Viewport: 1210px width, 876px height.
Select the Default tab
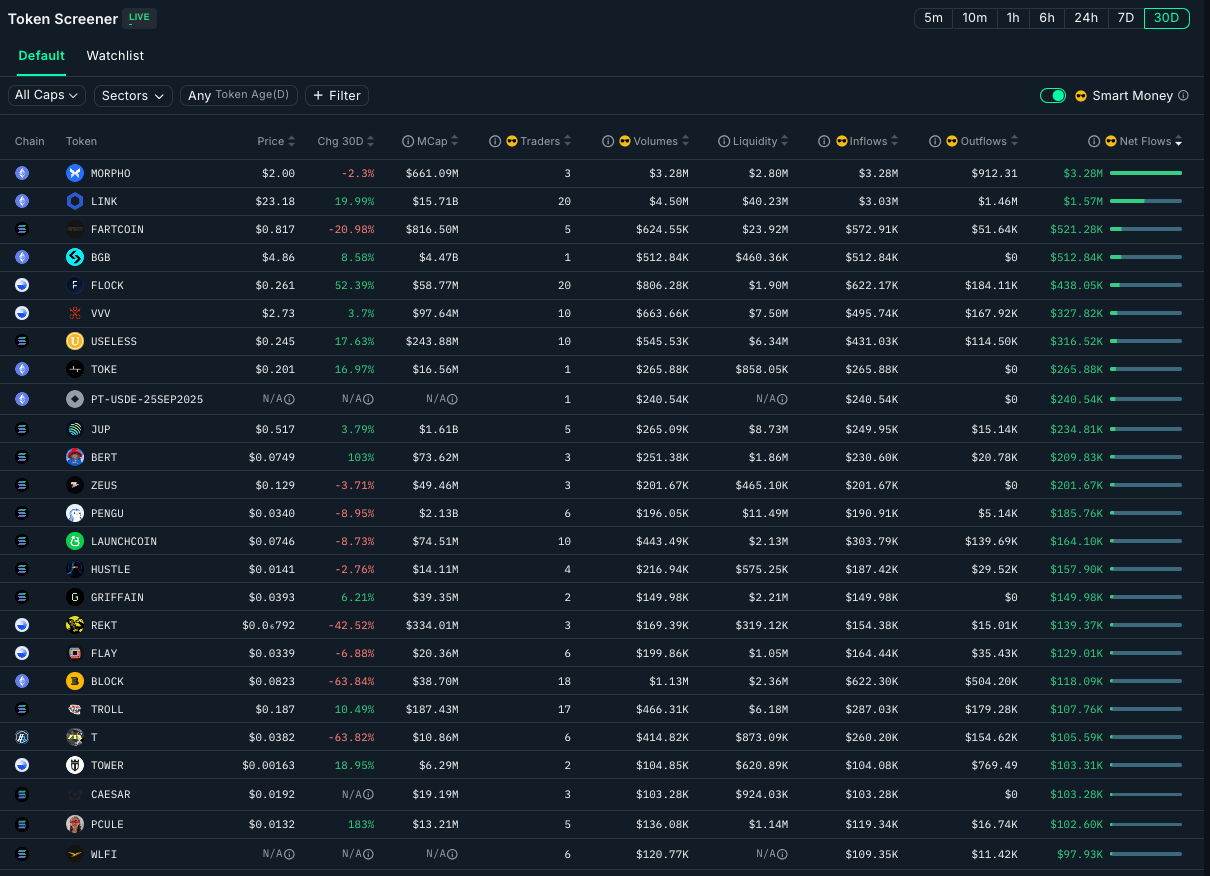tap(41, 56)
